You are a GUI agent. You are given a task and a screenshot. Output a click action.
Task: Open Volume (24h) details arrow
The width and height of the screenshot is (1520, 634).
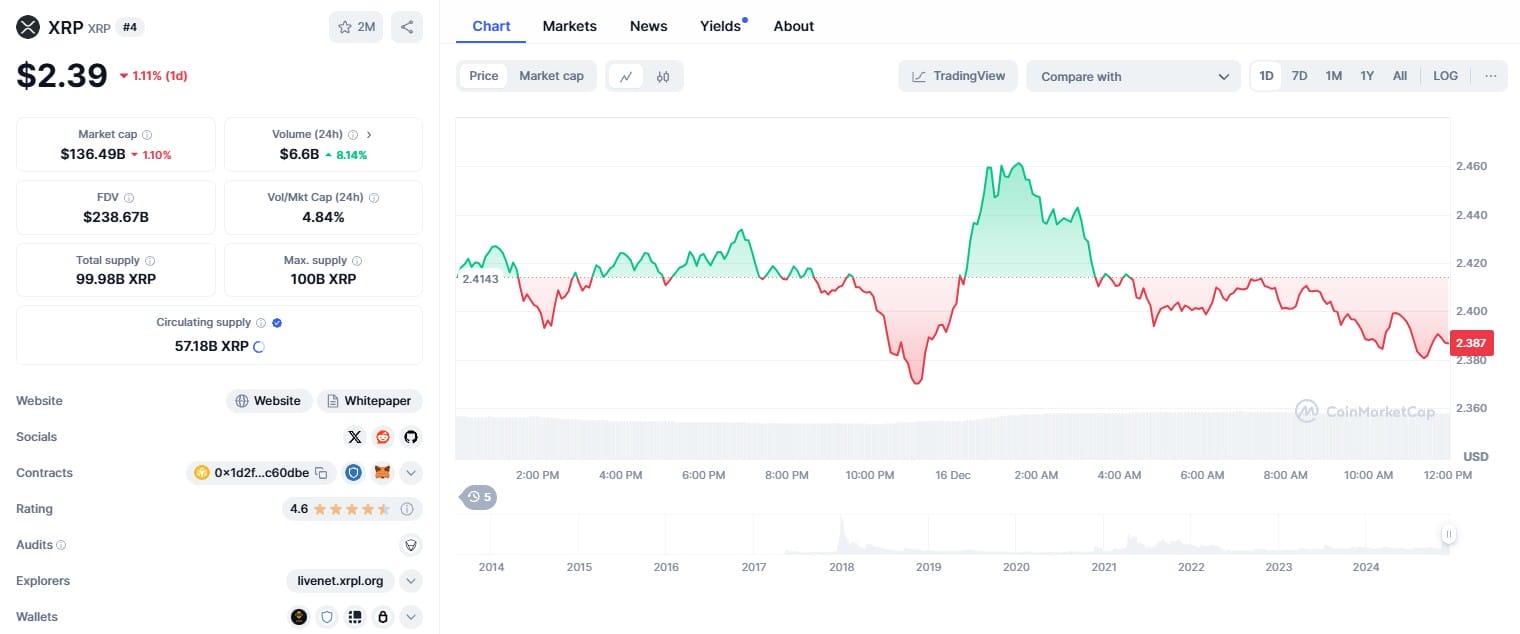[369, 134]
